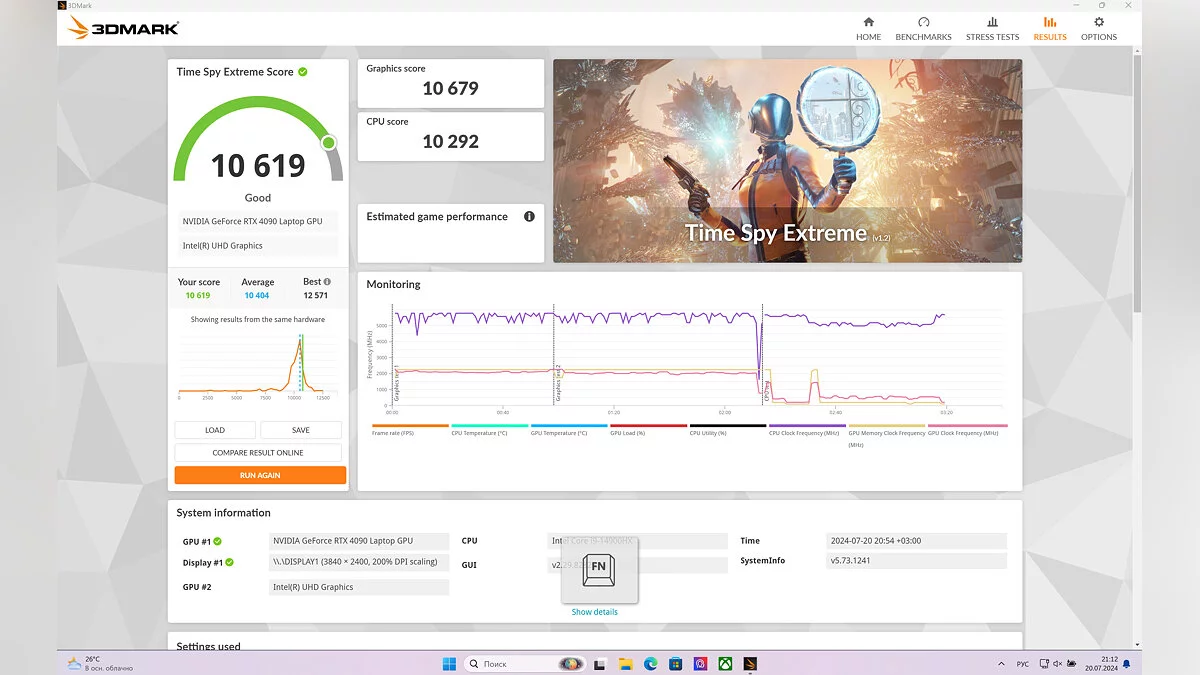This screenshot has height=675, width=1200.
Task: Open Windows Start menu
Action: [449, 664]
